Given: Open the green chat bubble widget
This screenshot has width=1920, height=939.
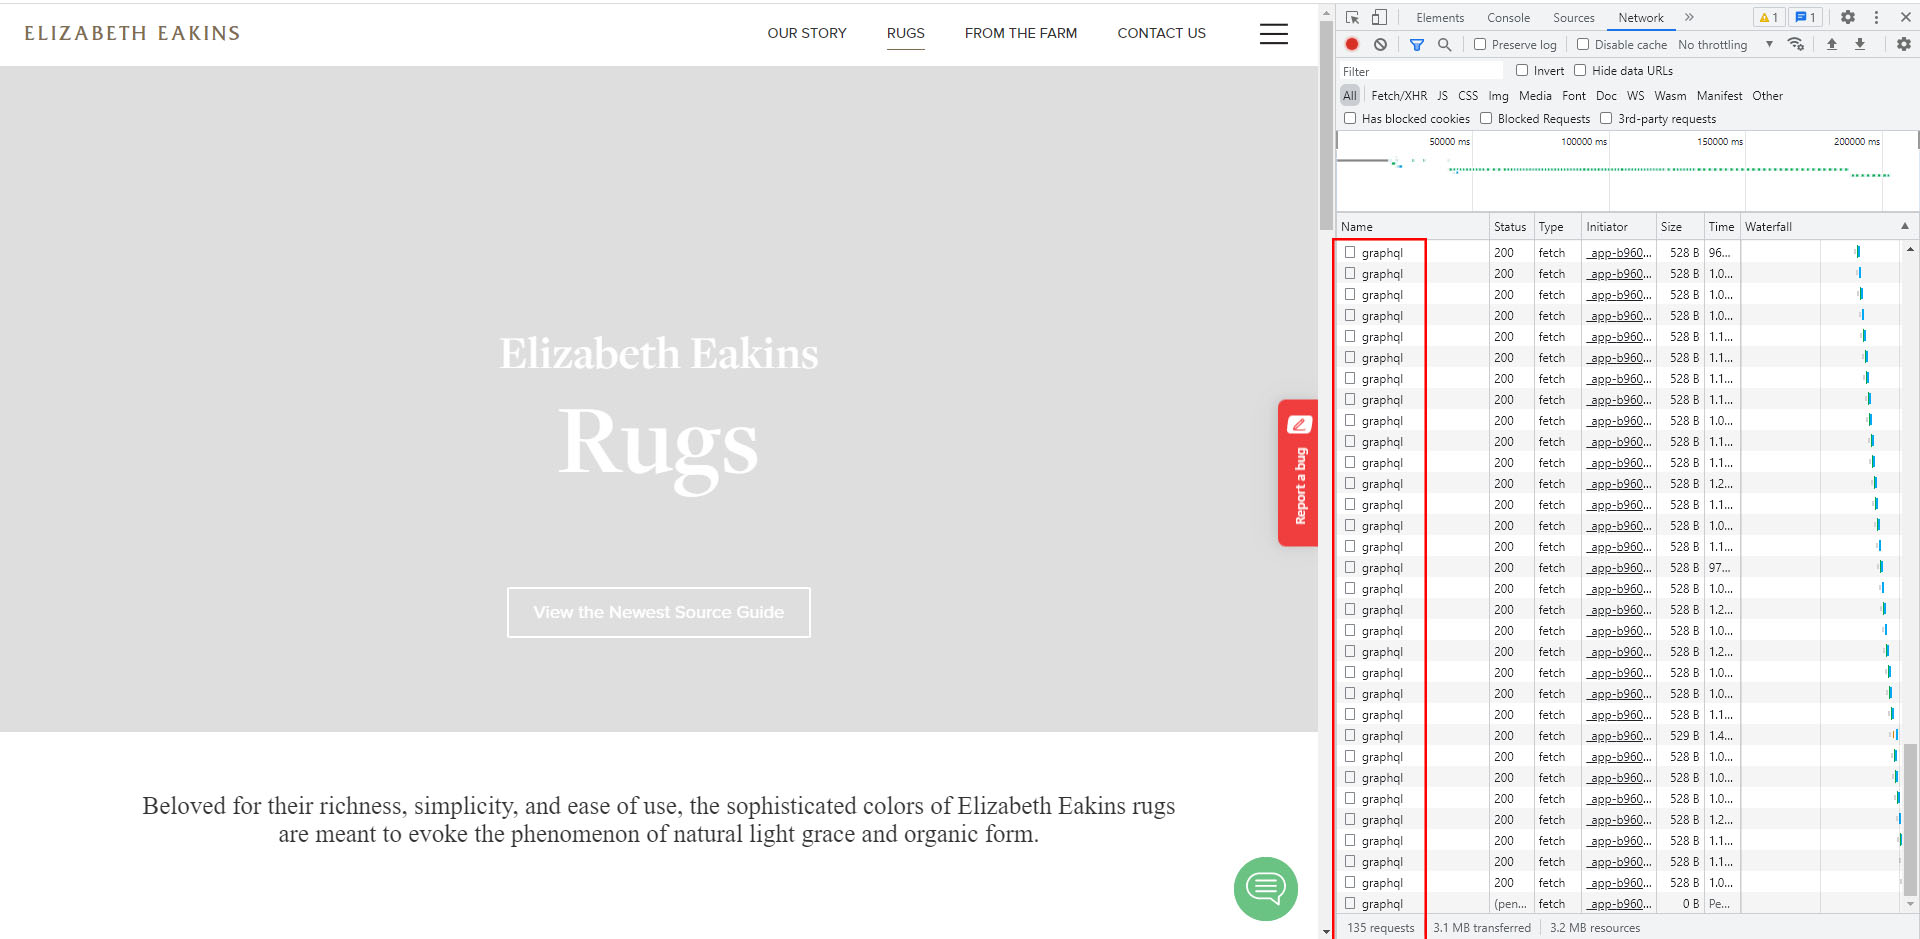Looking at the screenshot, I should (1265, 888).
